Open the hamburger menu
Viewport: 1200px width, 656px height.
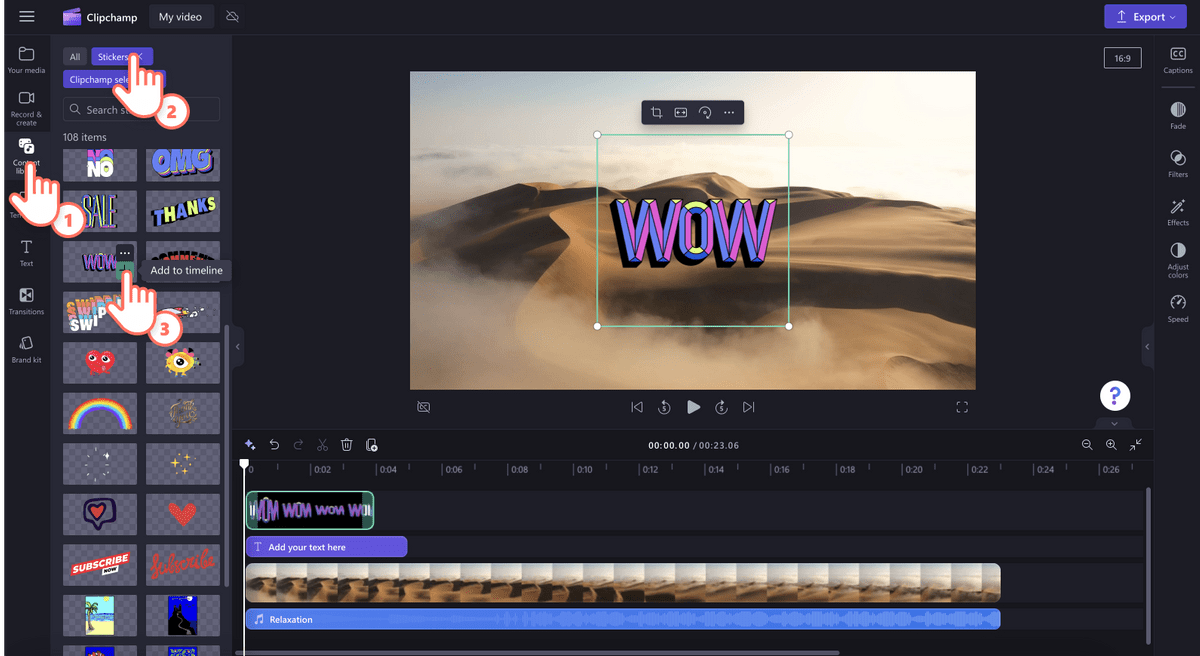pos(27,16)
